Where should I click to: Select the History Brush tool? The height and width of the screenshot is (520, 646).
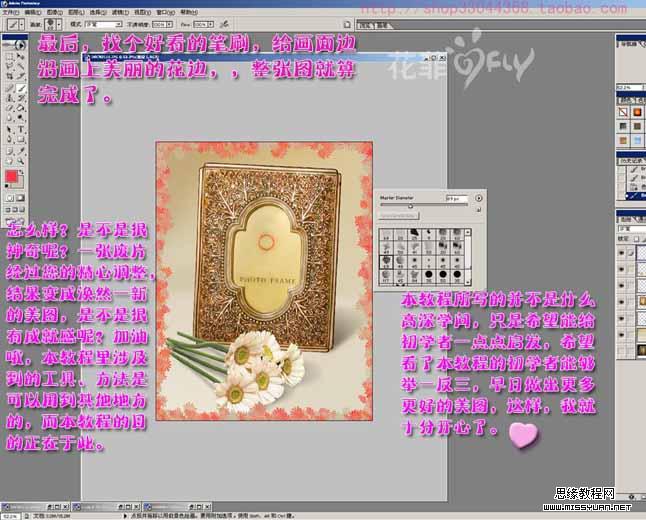tap(21, 98)
